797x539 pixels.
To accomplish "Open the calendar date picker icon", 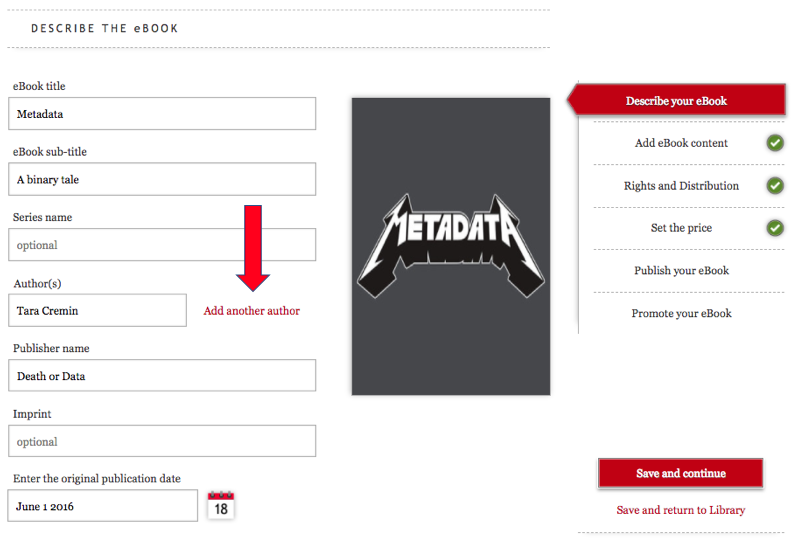I will [221, 505].
